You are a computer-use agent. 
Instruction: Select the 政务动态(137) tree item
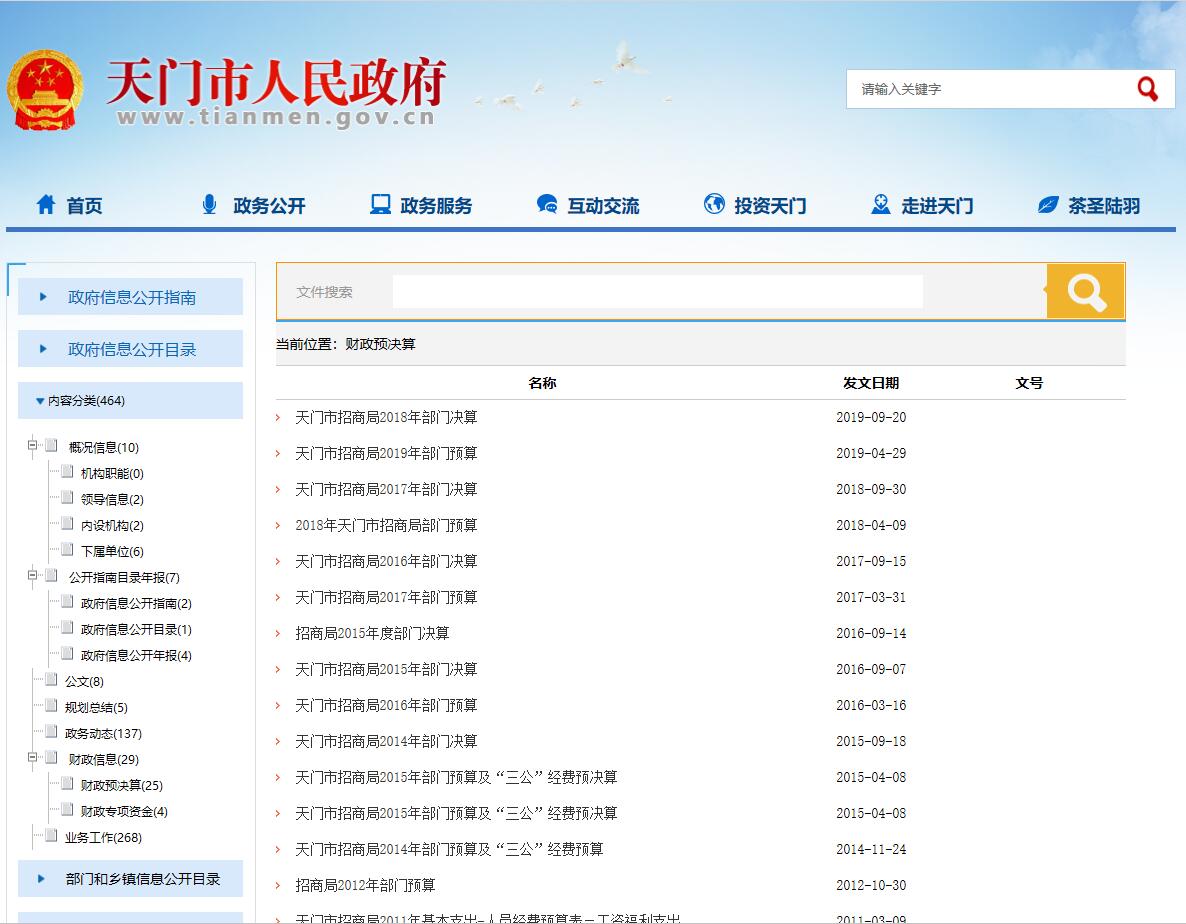coord(103,733)
